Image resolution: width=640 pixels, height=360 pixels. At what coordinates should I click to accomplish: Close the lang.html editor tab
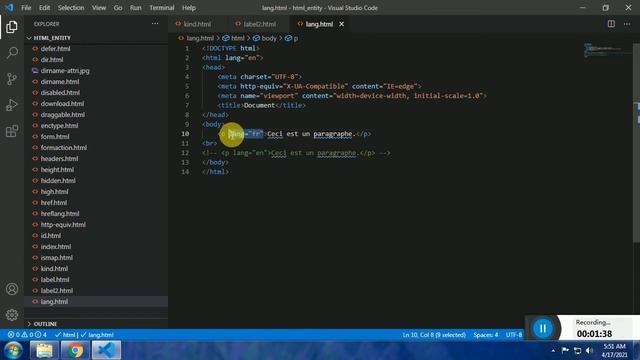coord(342,24)
